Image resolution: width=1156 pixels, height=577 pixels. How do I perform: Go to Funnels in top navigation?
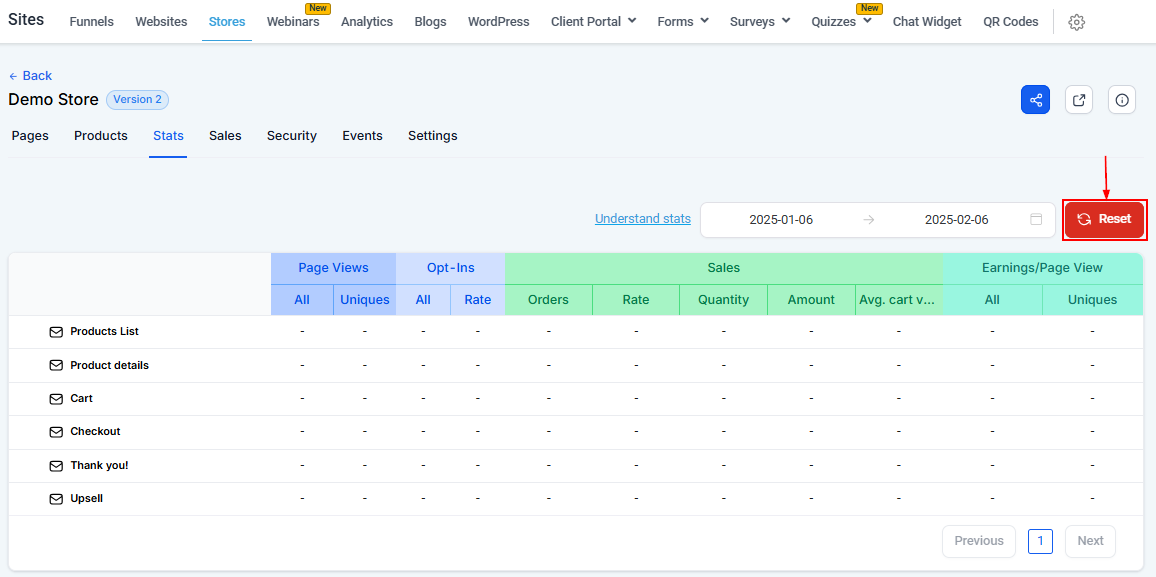pyautogui.click(x=91, y=21)
